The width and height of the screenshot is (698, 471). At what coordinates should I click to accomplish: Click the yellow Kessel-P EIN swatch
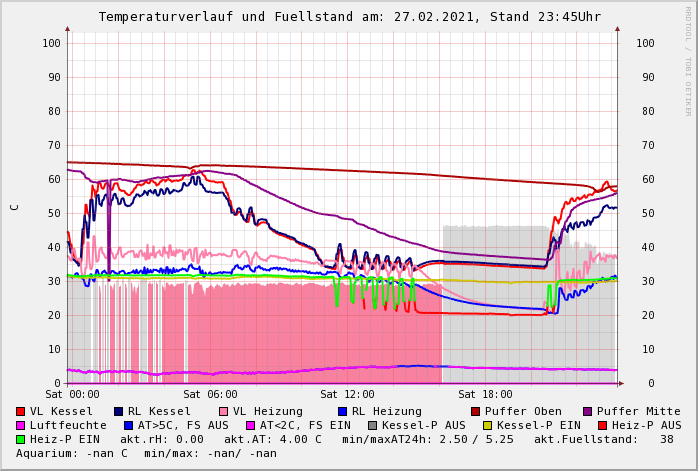pyautogui.click(x=489, y=425)
